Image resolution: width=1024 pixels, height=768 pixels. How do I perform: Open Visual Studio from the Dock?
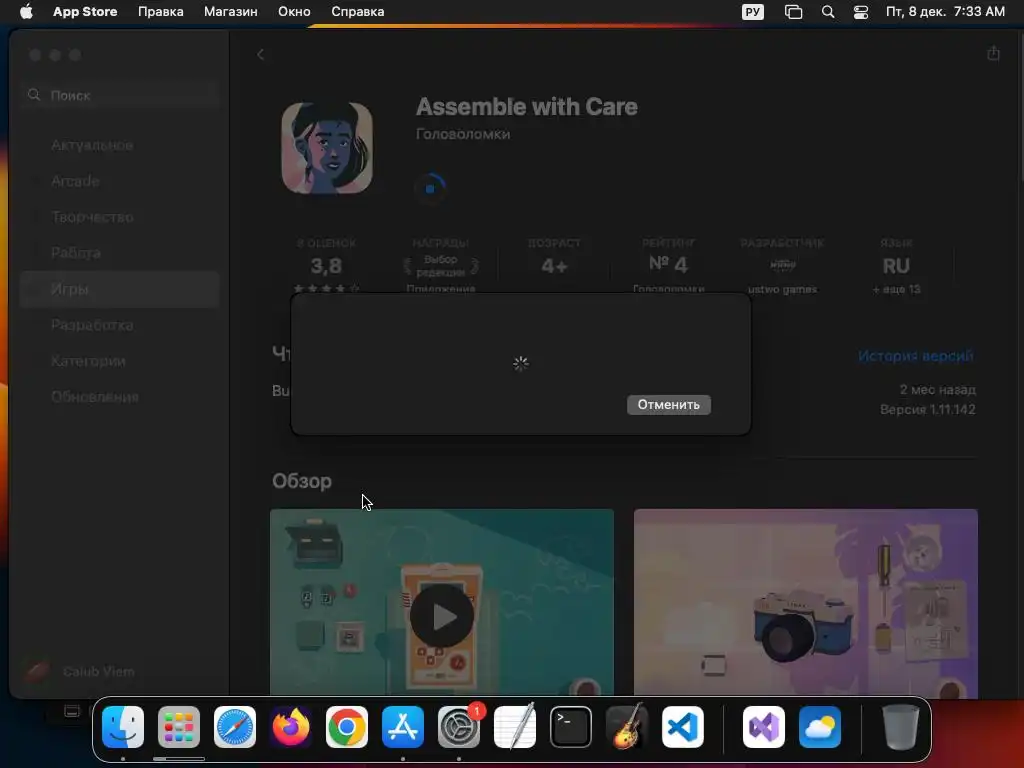pyautogui.click(x=764, y=727)
